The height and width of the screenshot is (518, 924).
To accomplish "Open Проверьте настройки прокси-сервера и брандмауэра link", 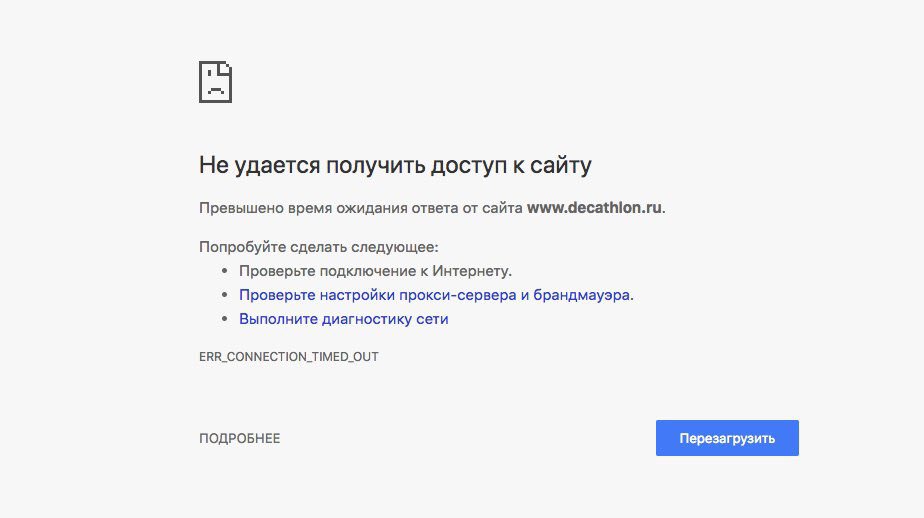I will click(434, 295).
